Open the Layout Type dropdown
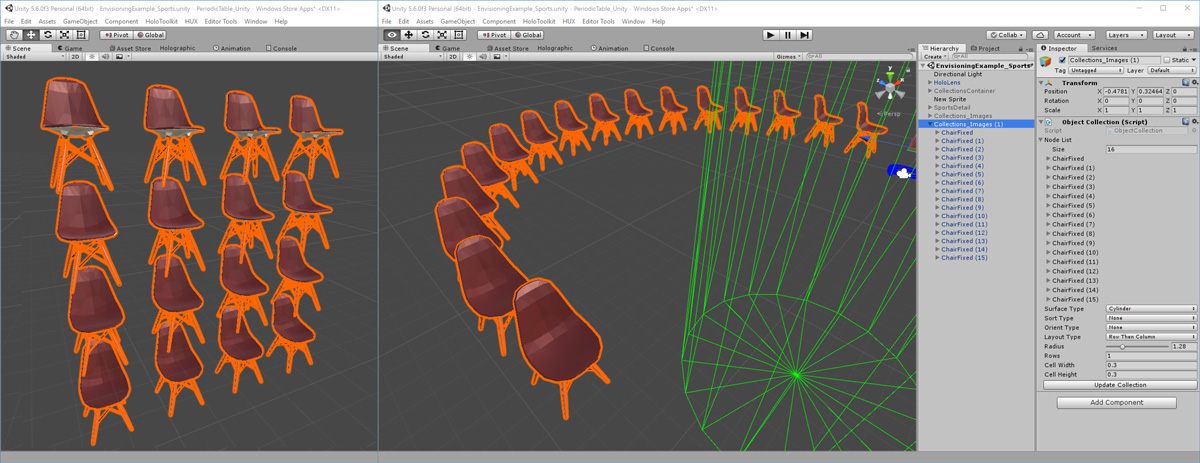Viewport: 1200px width, 463px height. click(1150, 337)
